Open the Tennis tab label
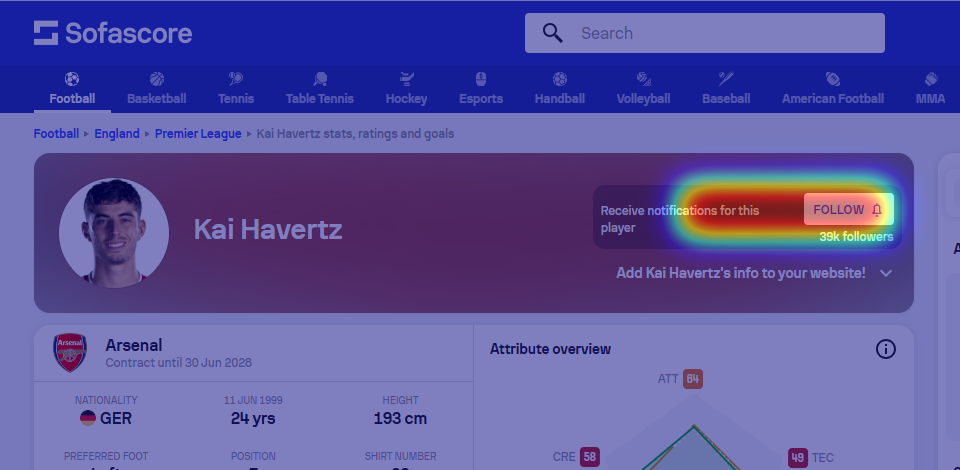960x470 pixels. tap(236, 99)
